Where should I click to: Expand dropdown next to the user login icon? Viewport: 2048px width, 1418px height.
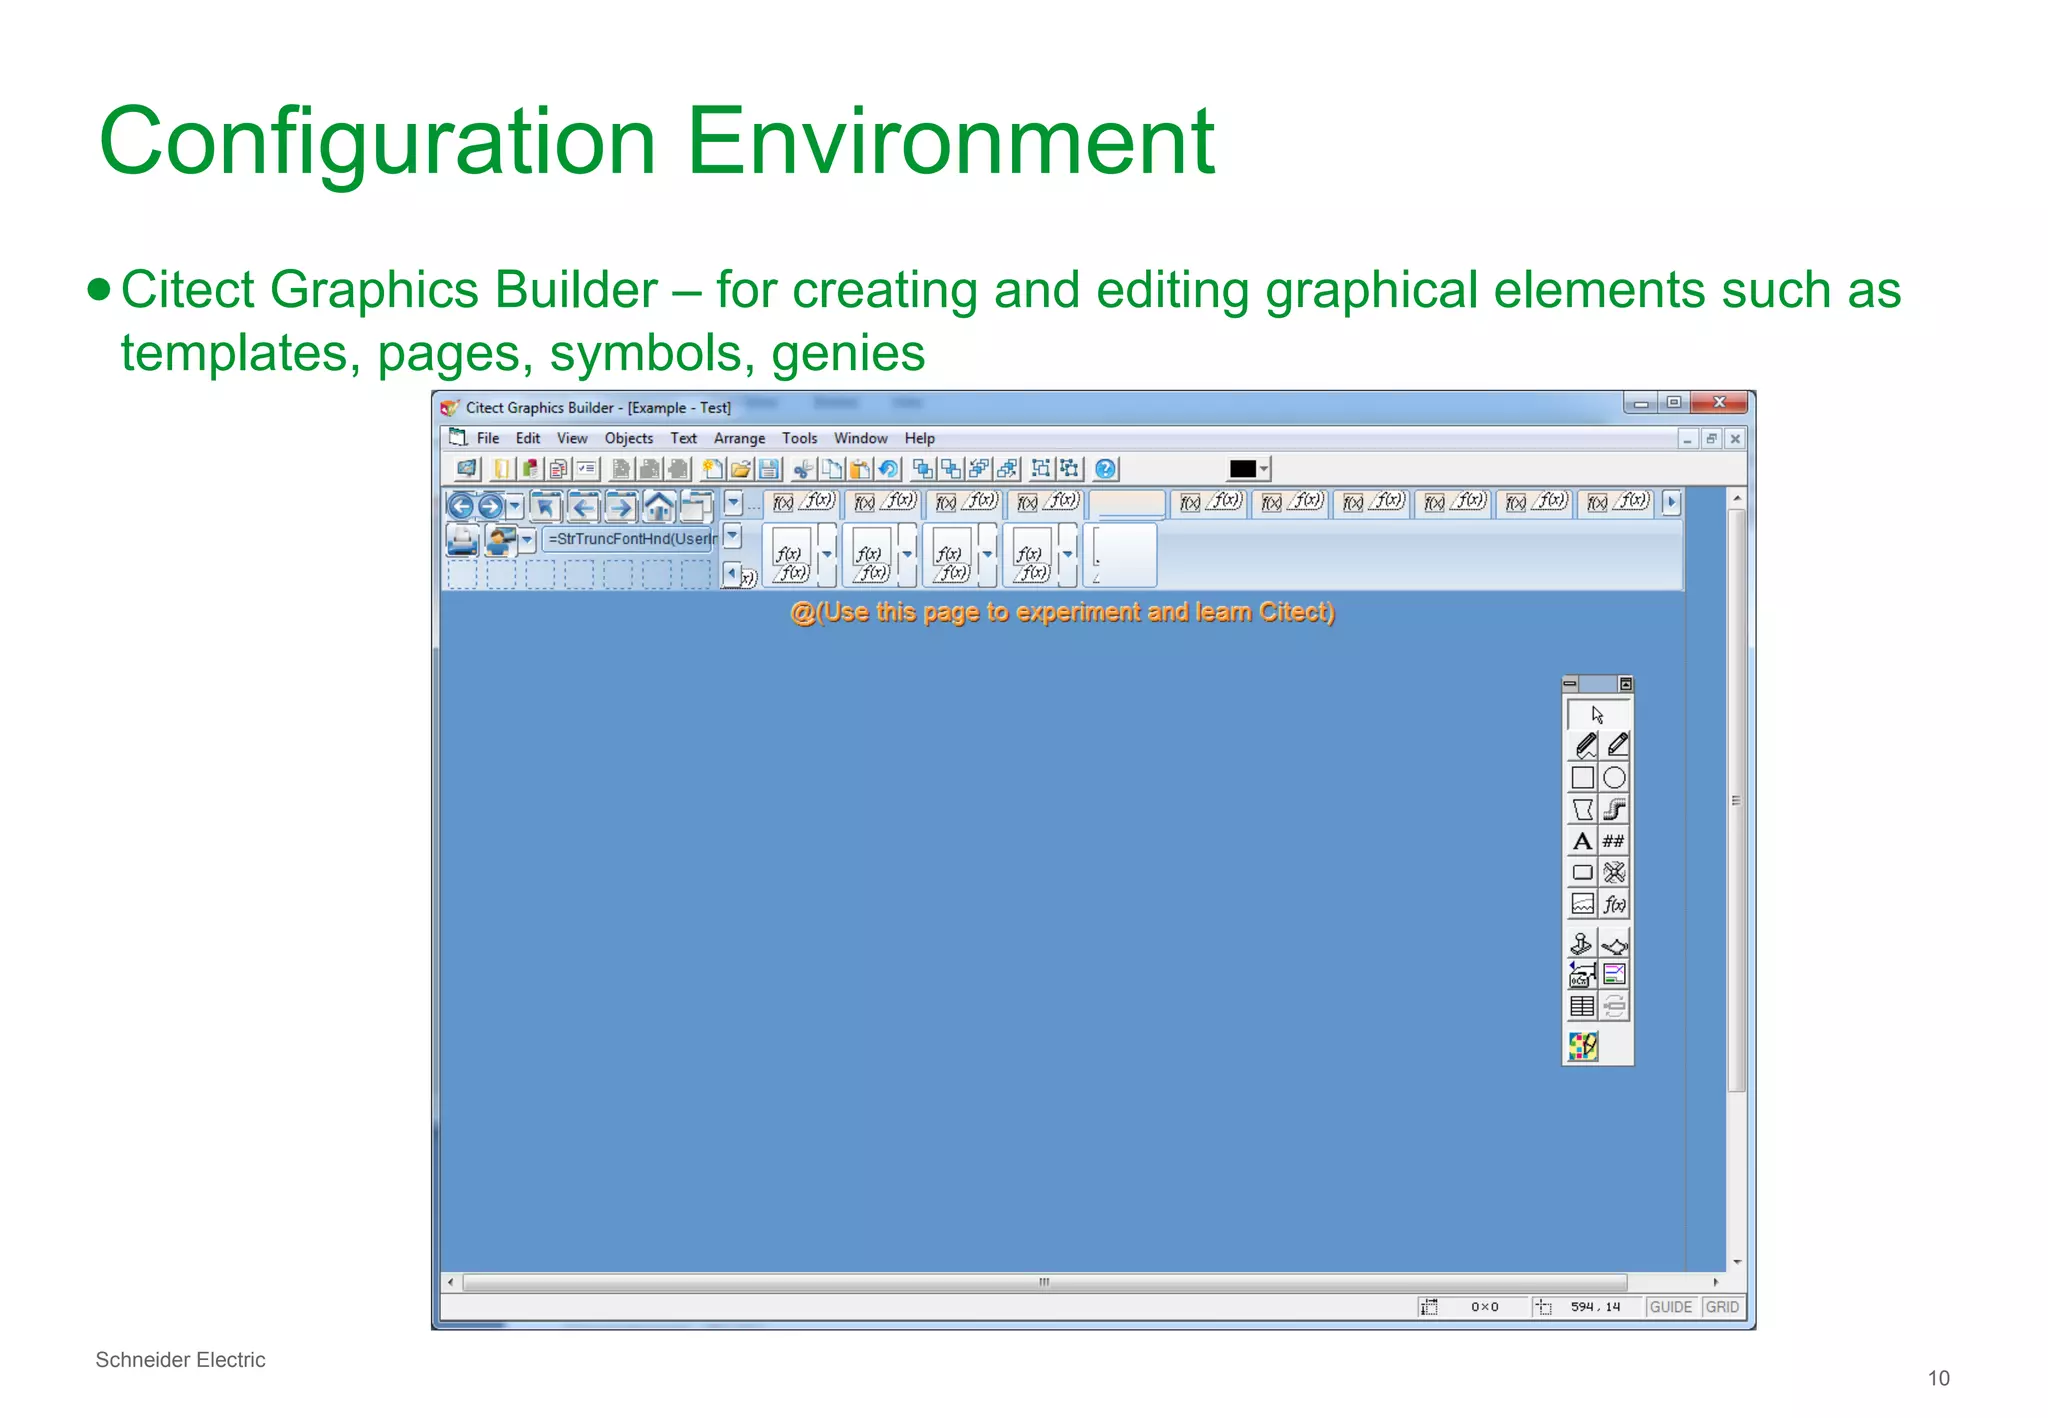[x=527, y=540]
